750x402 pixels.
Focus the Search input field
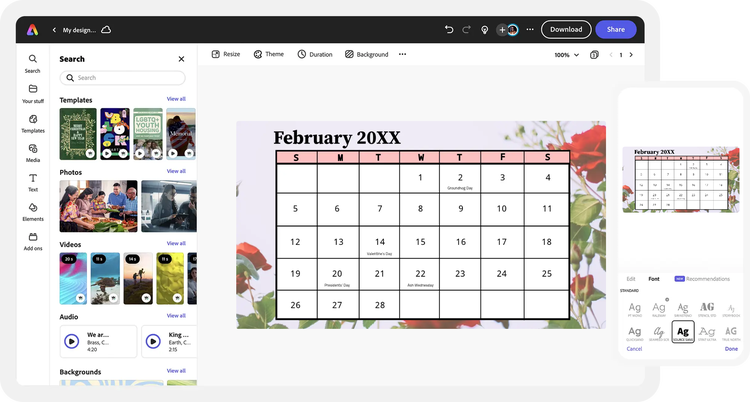tap(122, 78)
